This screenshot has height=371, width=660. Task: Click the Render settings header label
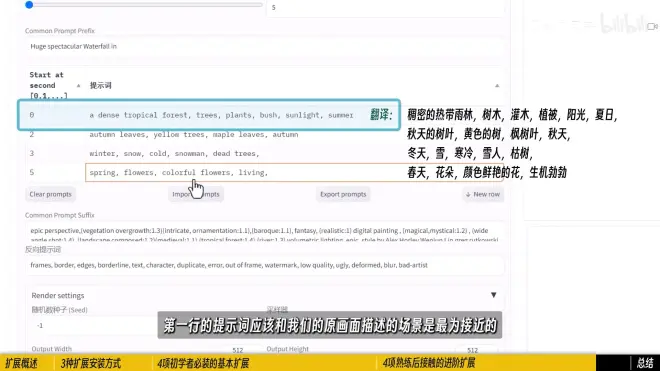[x=58, y=296]
